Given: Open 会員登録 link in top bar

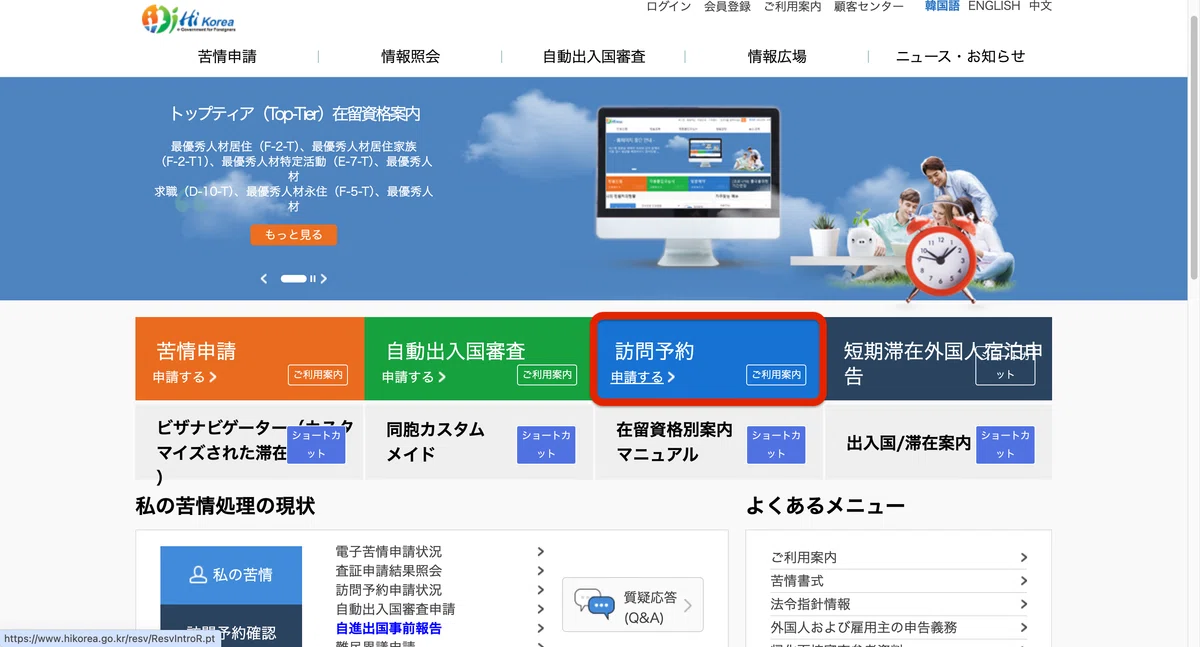Looking at the screenshot, I should (x=727, y=6).
